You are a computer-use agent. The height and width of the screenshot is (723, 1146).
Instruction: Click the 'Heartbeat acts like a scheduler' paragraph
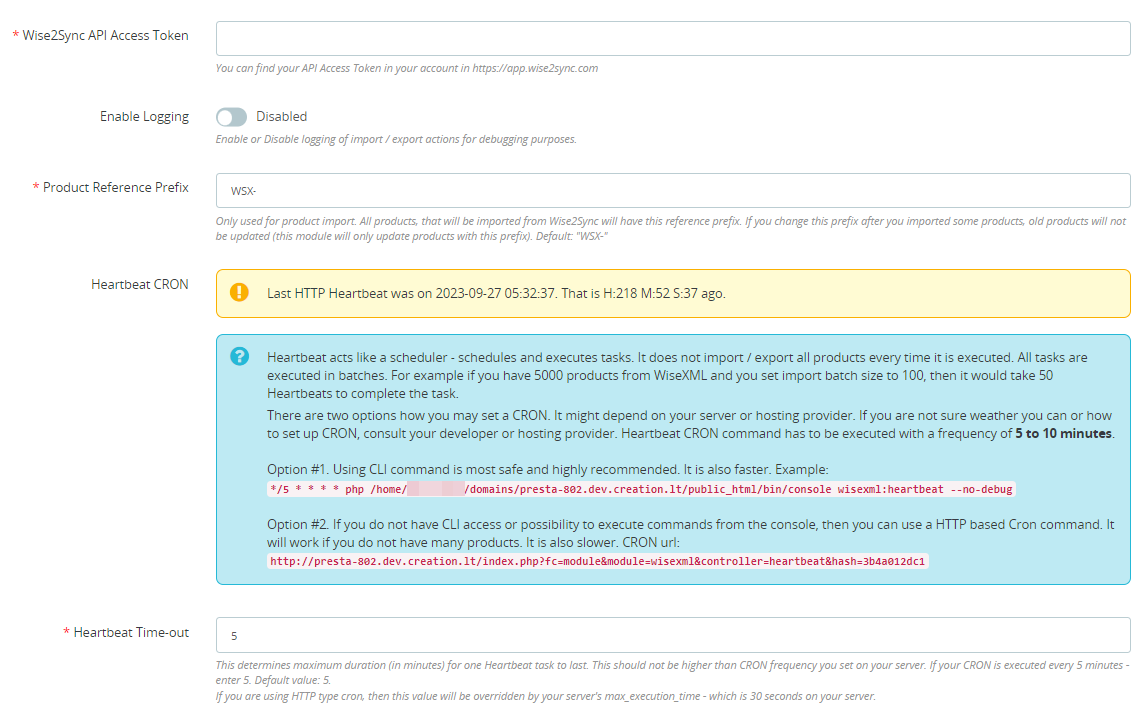pyautogui.click(x=677, y=375)
